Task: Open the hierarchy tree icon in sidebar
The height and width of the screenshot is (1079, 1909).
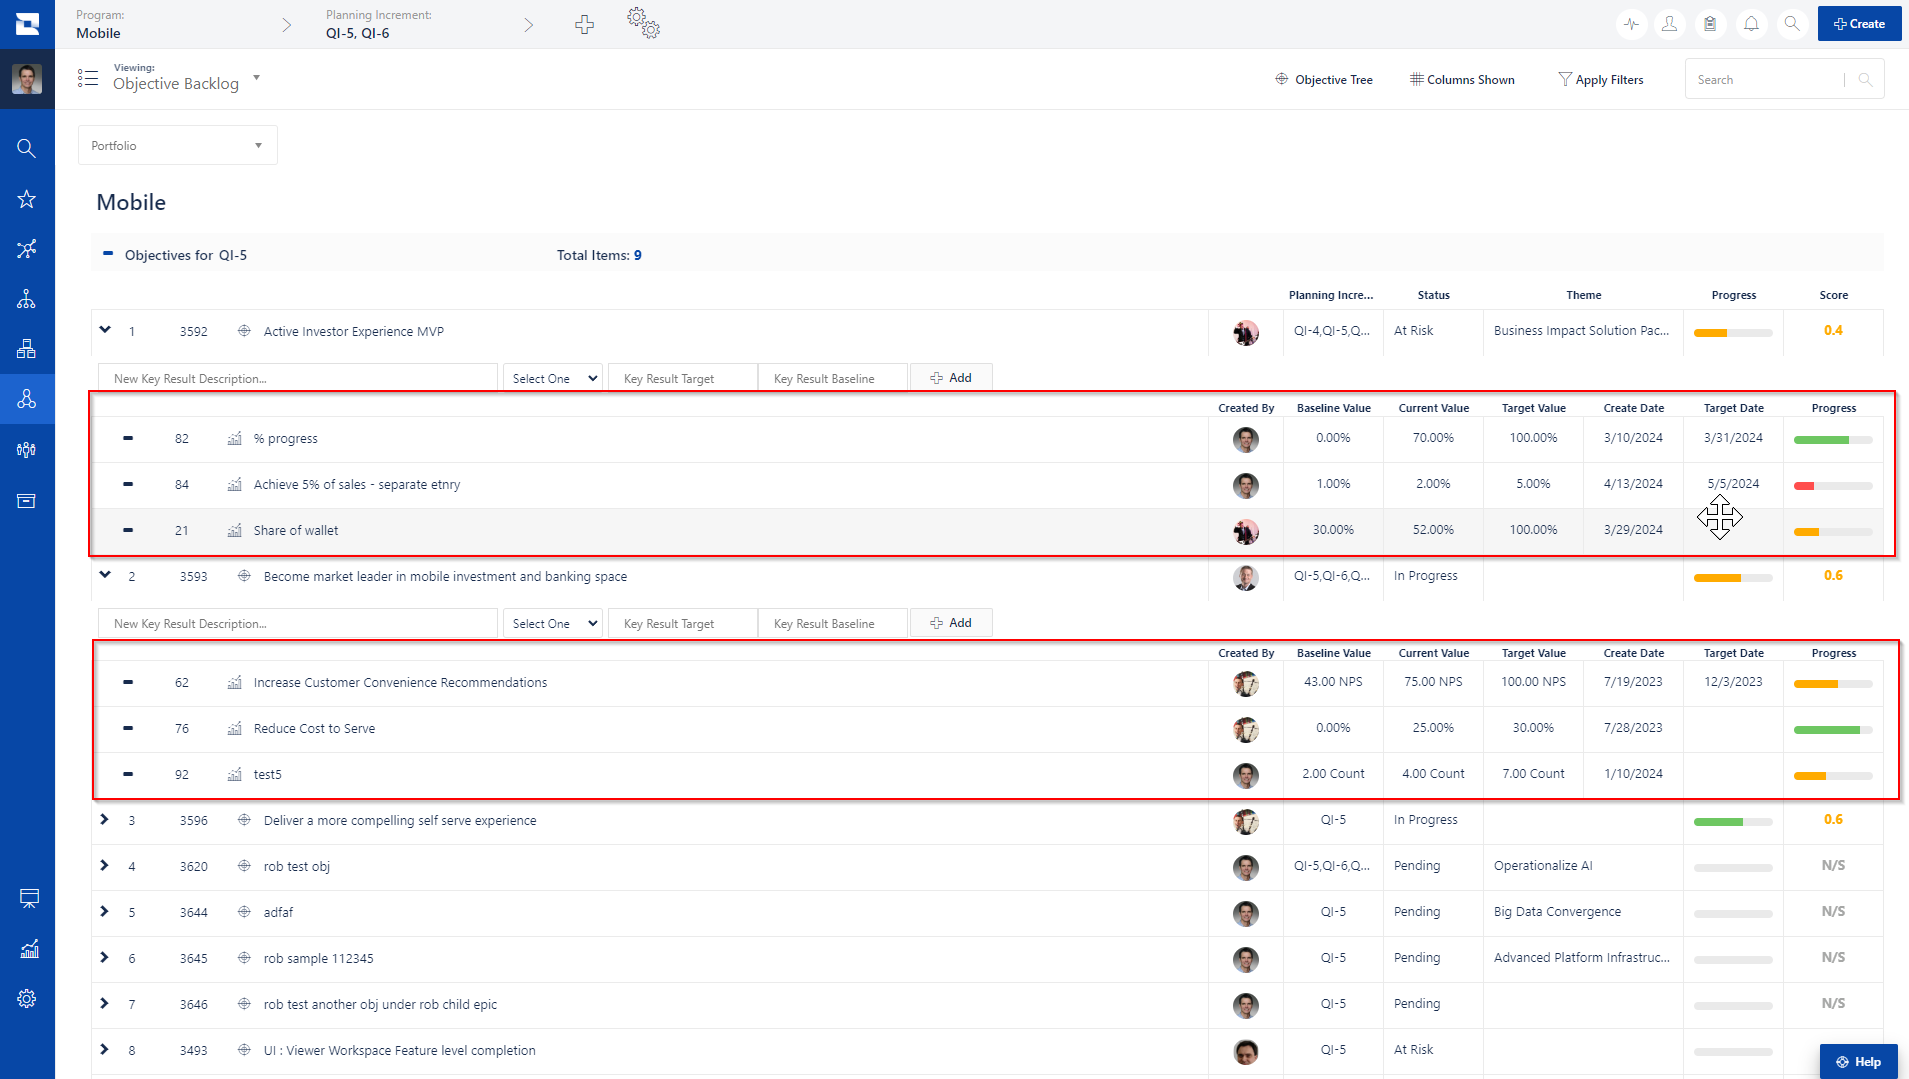Action: 27,299
